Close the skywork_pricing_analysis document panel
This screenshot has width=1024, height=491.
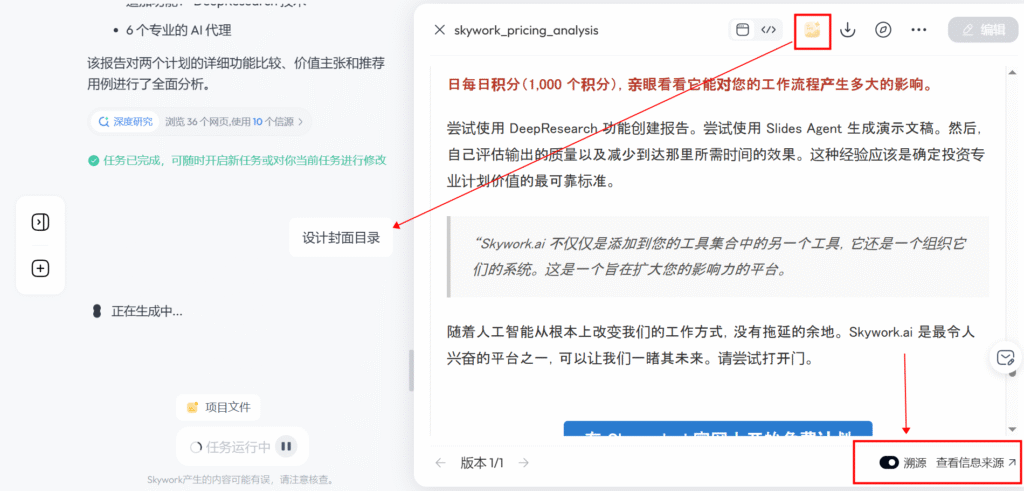[x=440, y=30]
